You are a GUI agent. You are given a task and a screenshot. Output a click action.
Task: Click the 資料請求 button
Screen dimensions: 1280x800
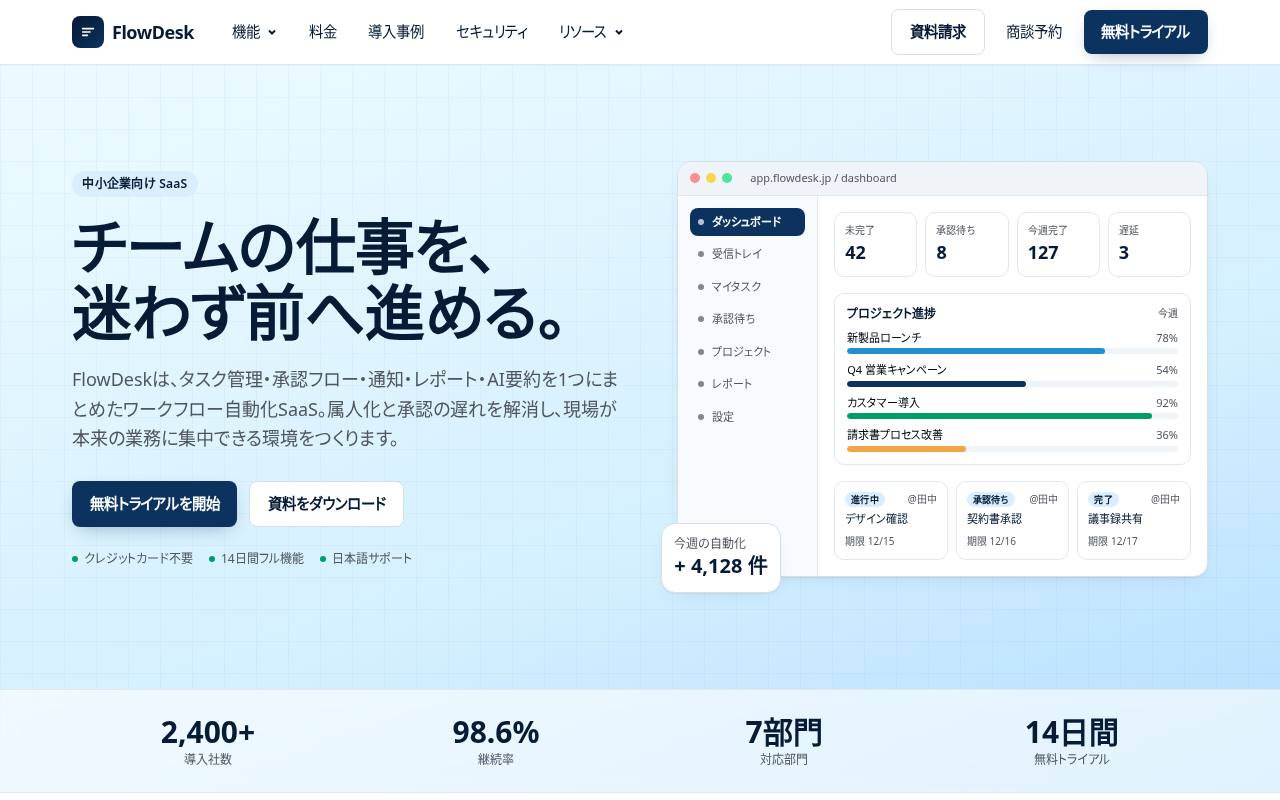click(x=938, y=32)
